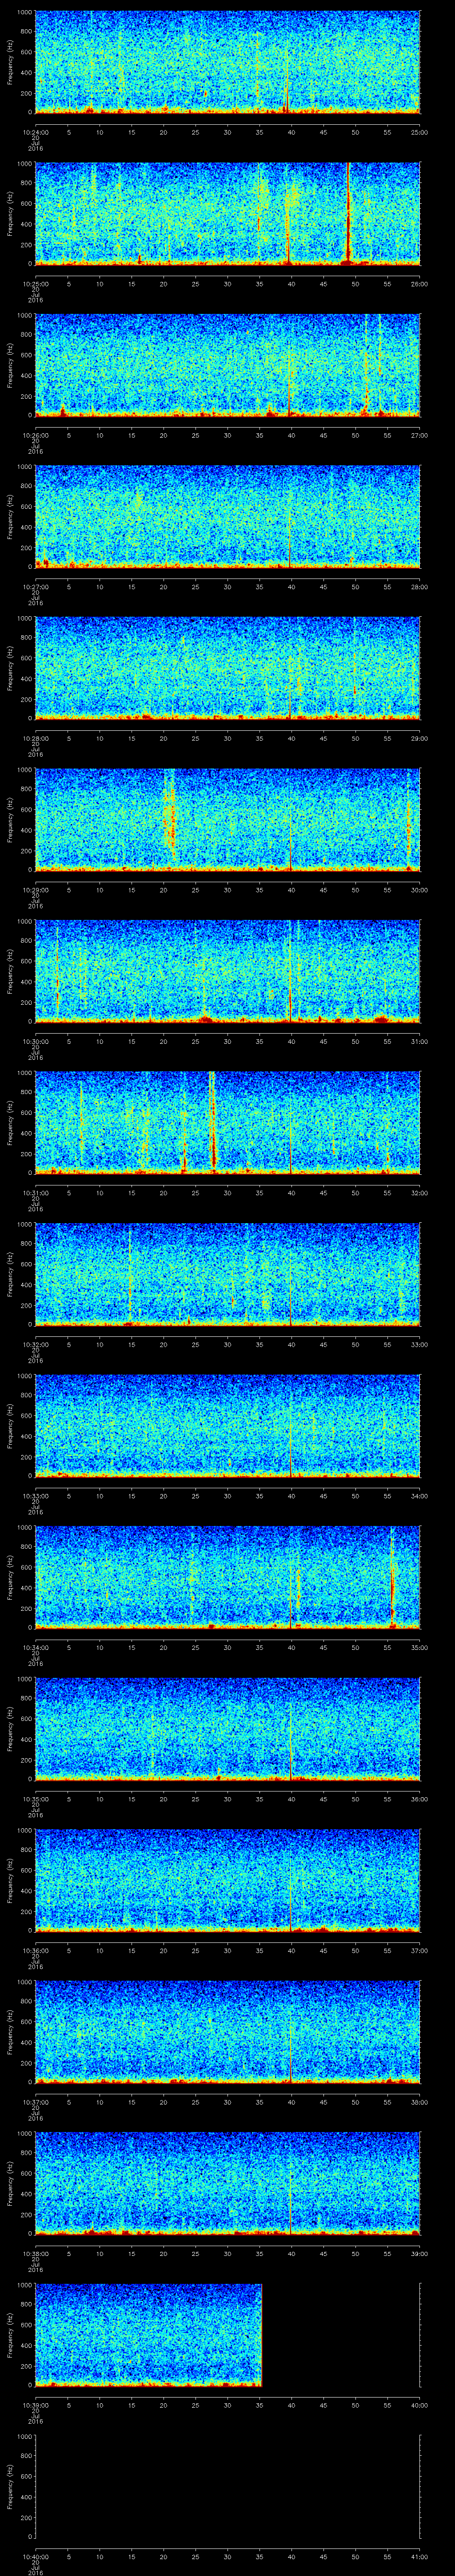Click the 10:26:00 start time label
This screenshot has width=455, height=2576.
point(35,435)
